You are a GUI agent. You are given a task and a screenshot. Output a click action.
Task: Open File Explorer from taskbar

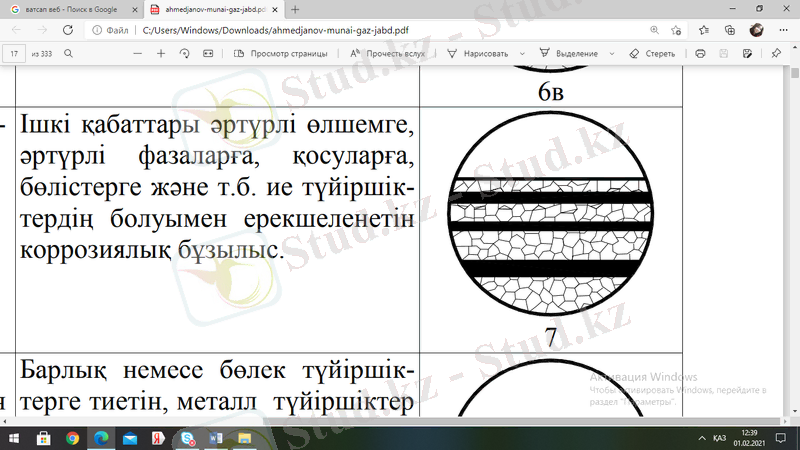pos(244,438)
